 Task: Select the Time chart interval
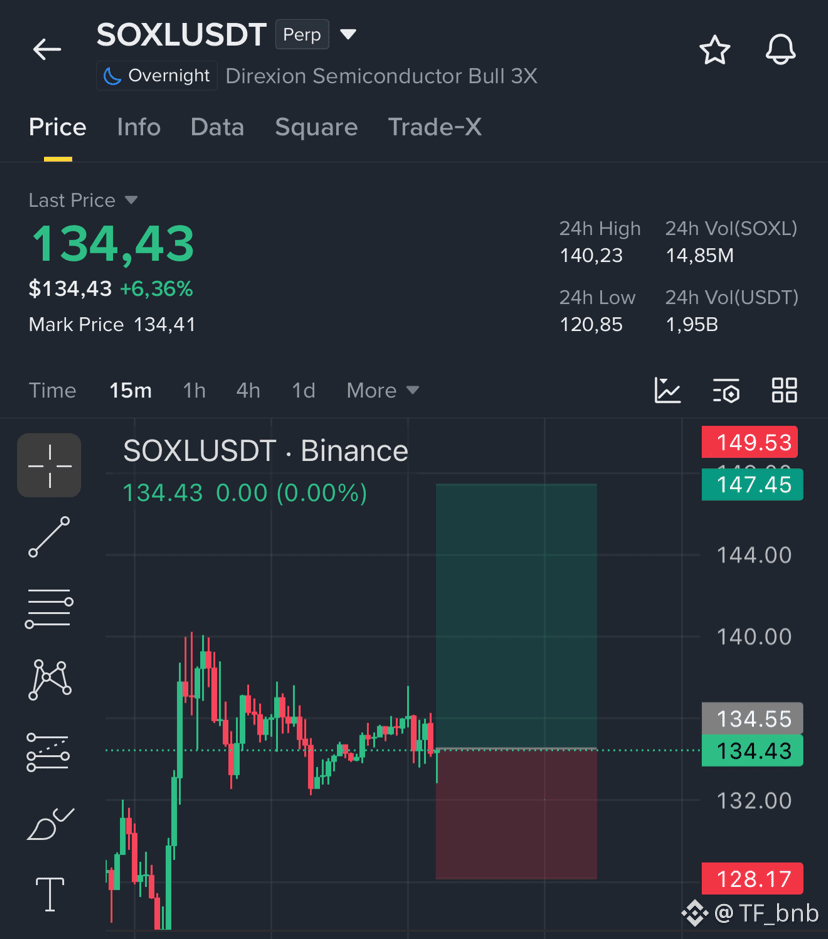click(x=53, y=390)
